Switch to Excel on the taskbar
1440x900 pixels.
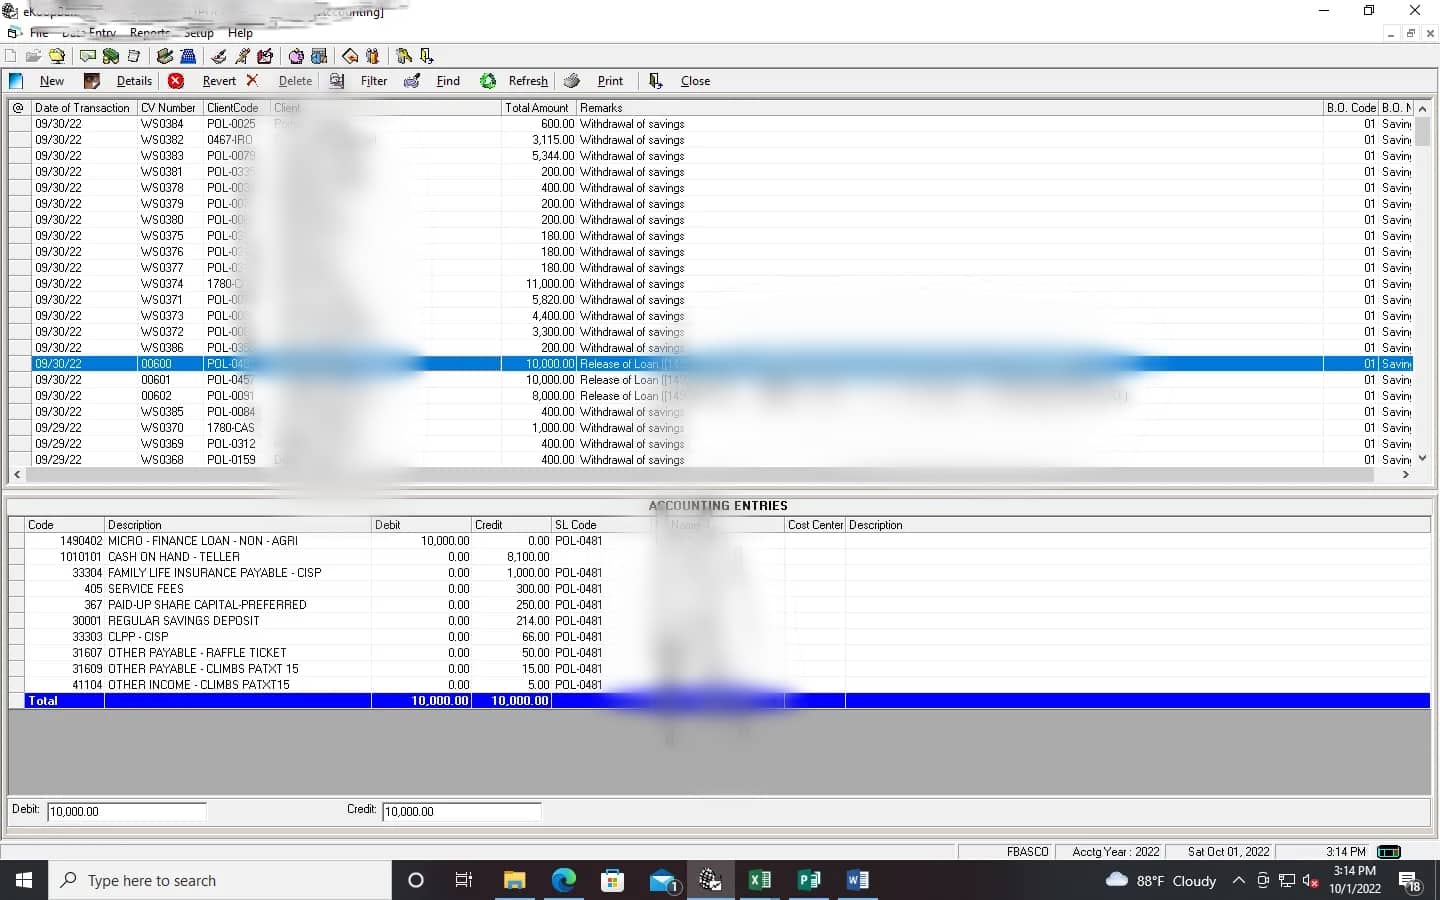point(760,880)
